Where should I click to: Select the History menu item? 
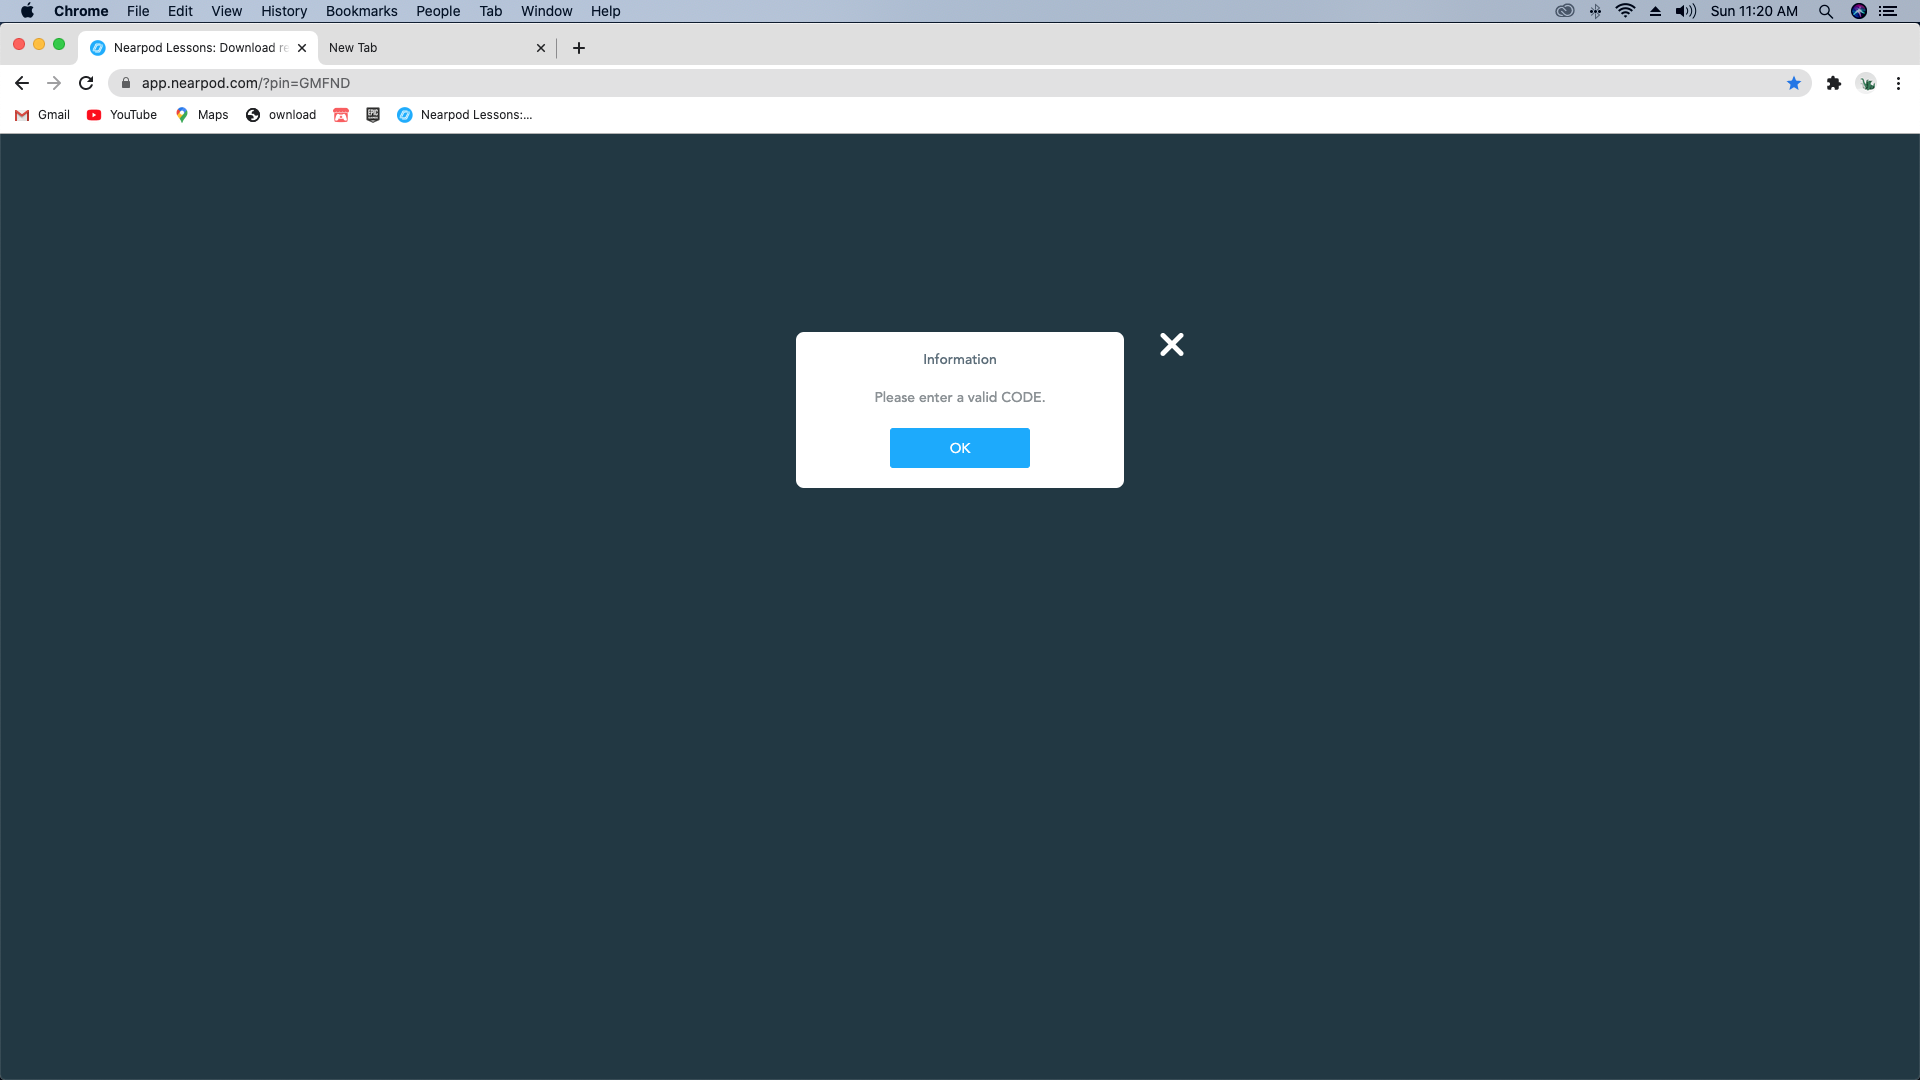(x=282, y=12)
